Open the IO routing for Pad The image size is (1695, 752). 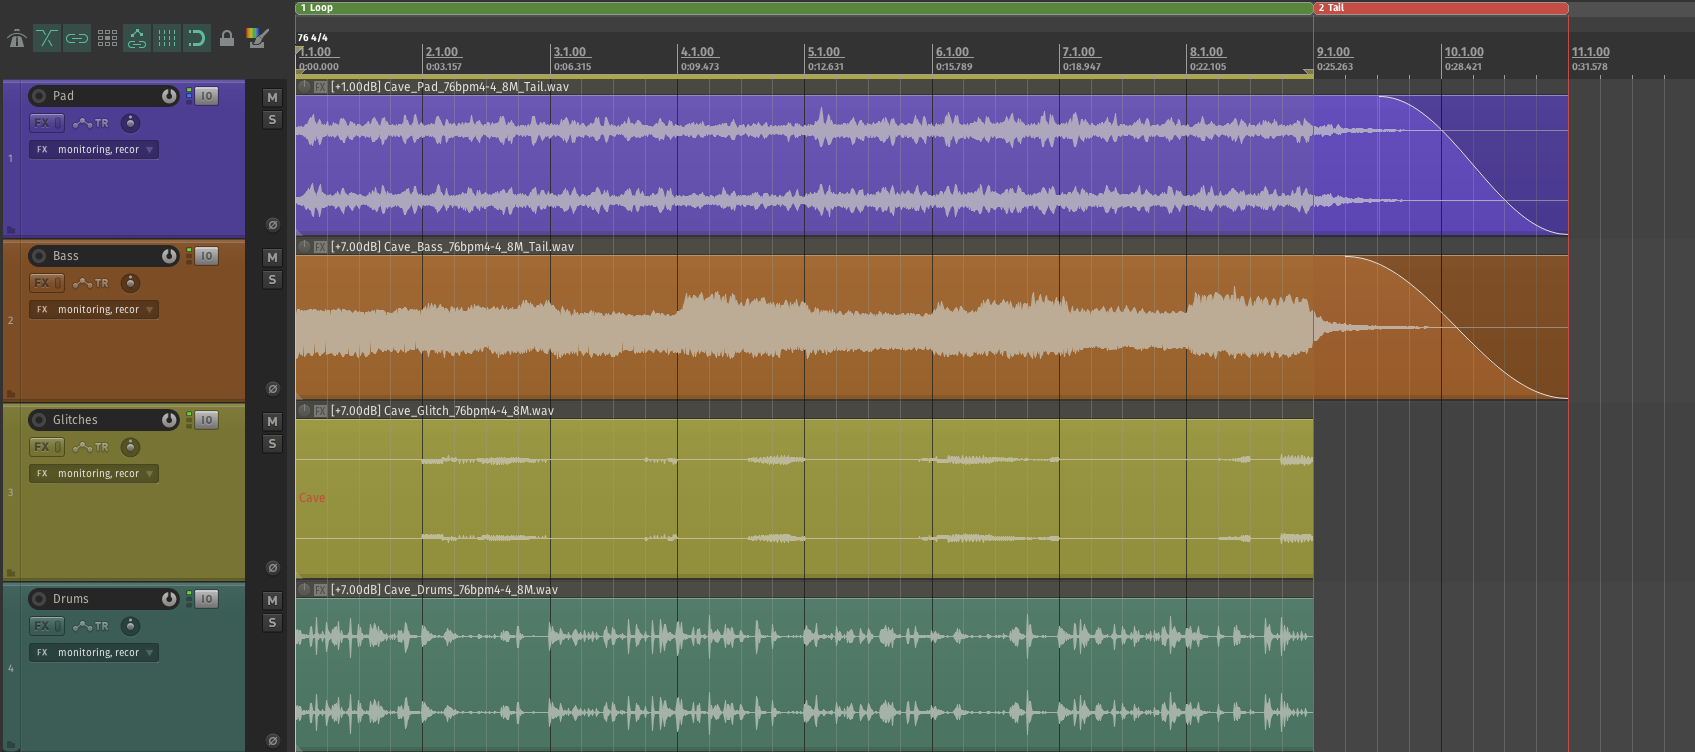[206, 96]
